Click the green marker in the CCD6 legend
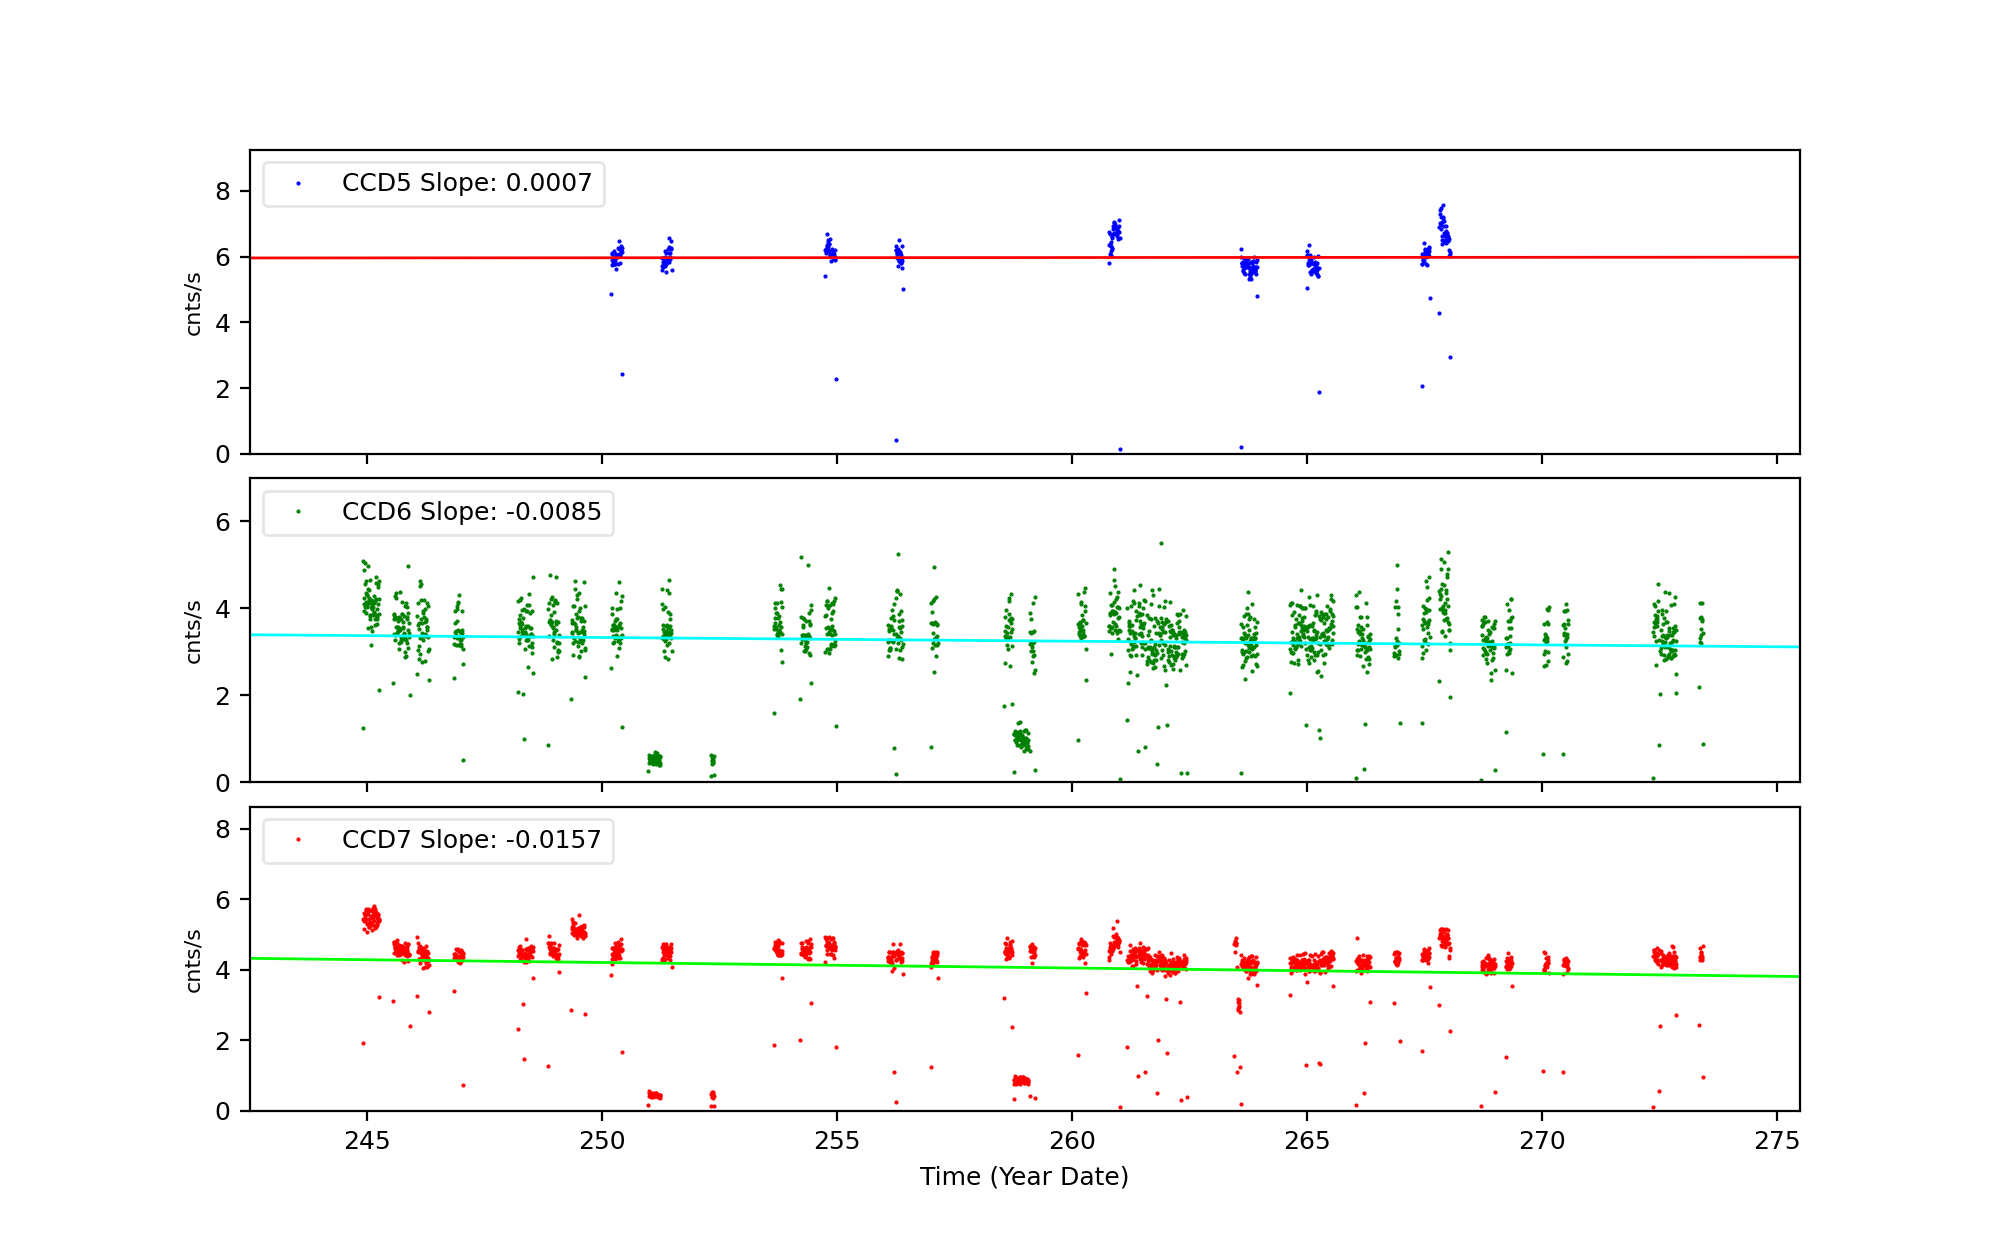 pyautogui.click(x=298, y=512)
